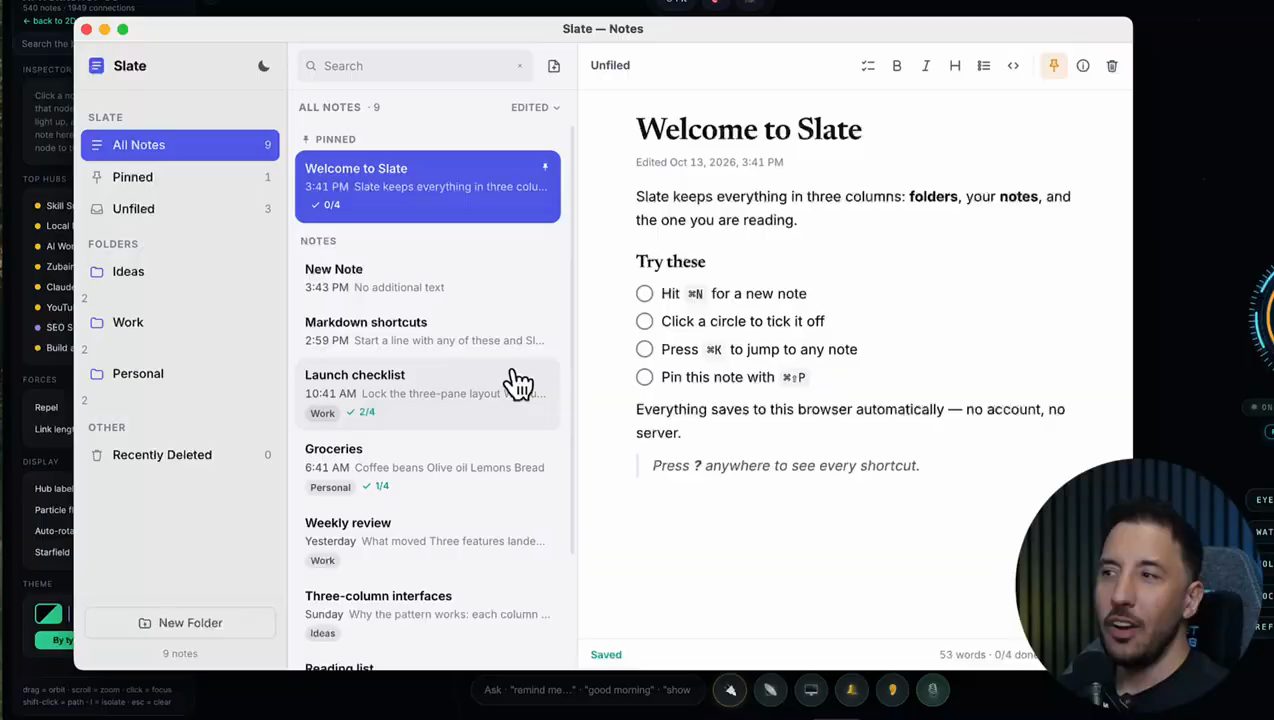Click the Recently Deleted trash icon

(x=97, y=455)
